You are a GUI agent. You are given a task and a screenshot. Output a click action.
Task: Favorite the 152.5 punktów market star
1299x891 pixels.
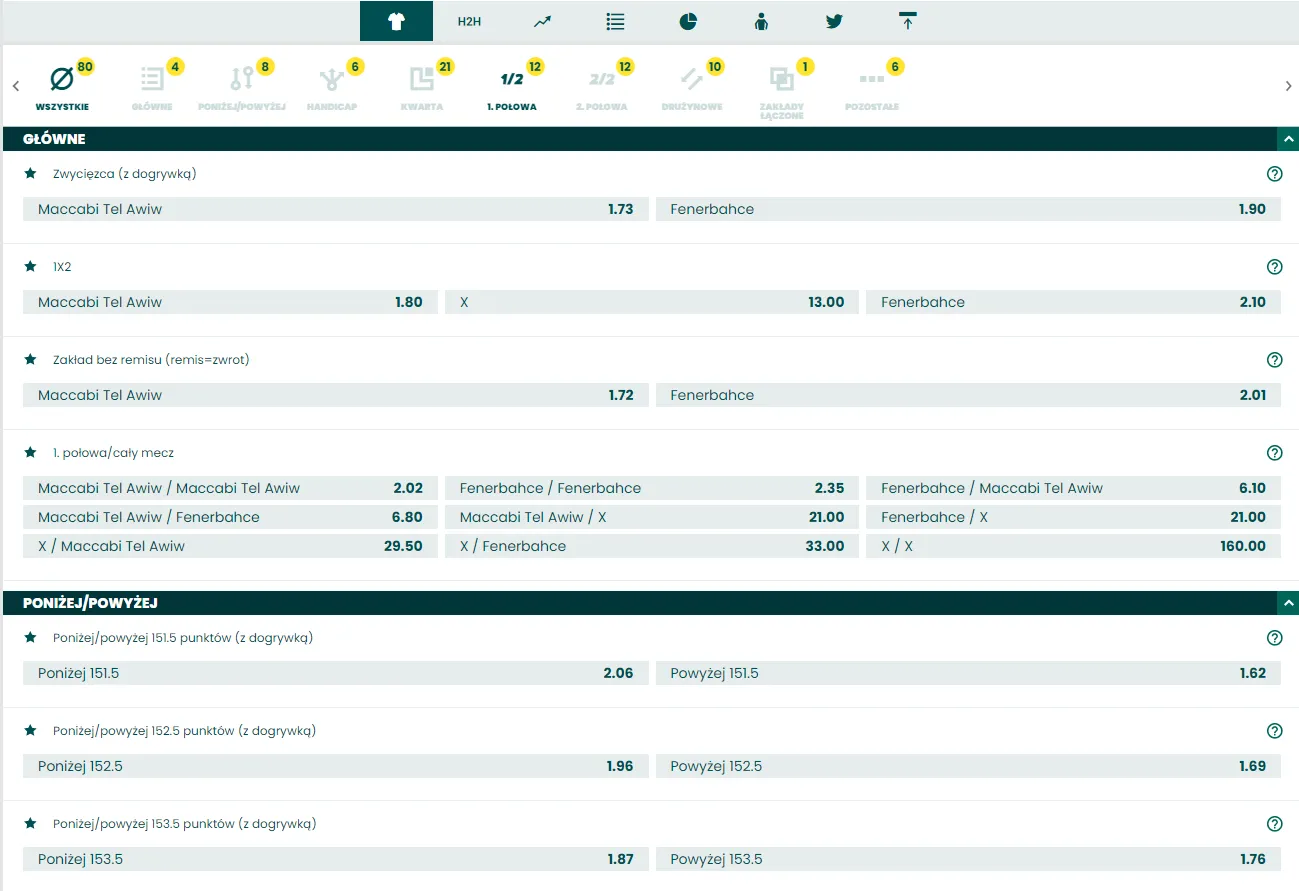coord(30,730)
